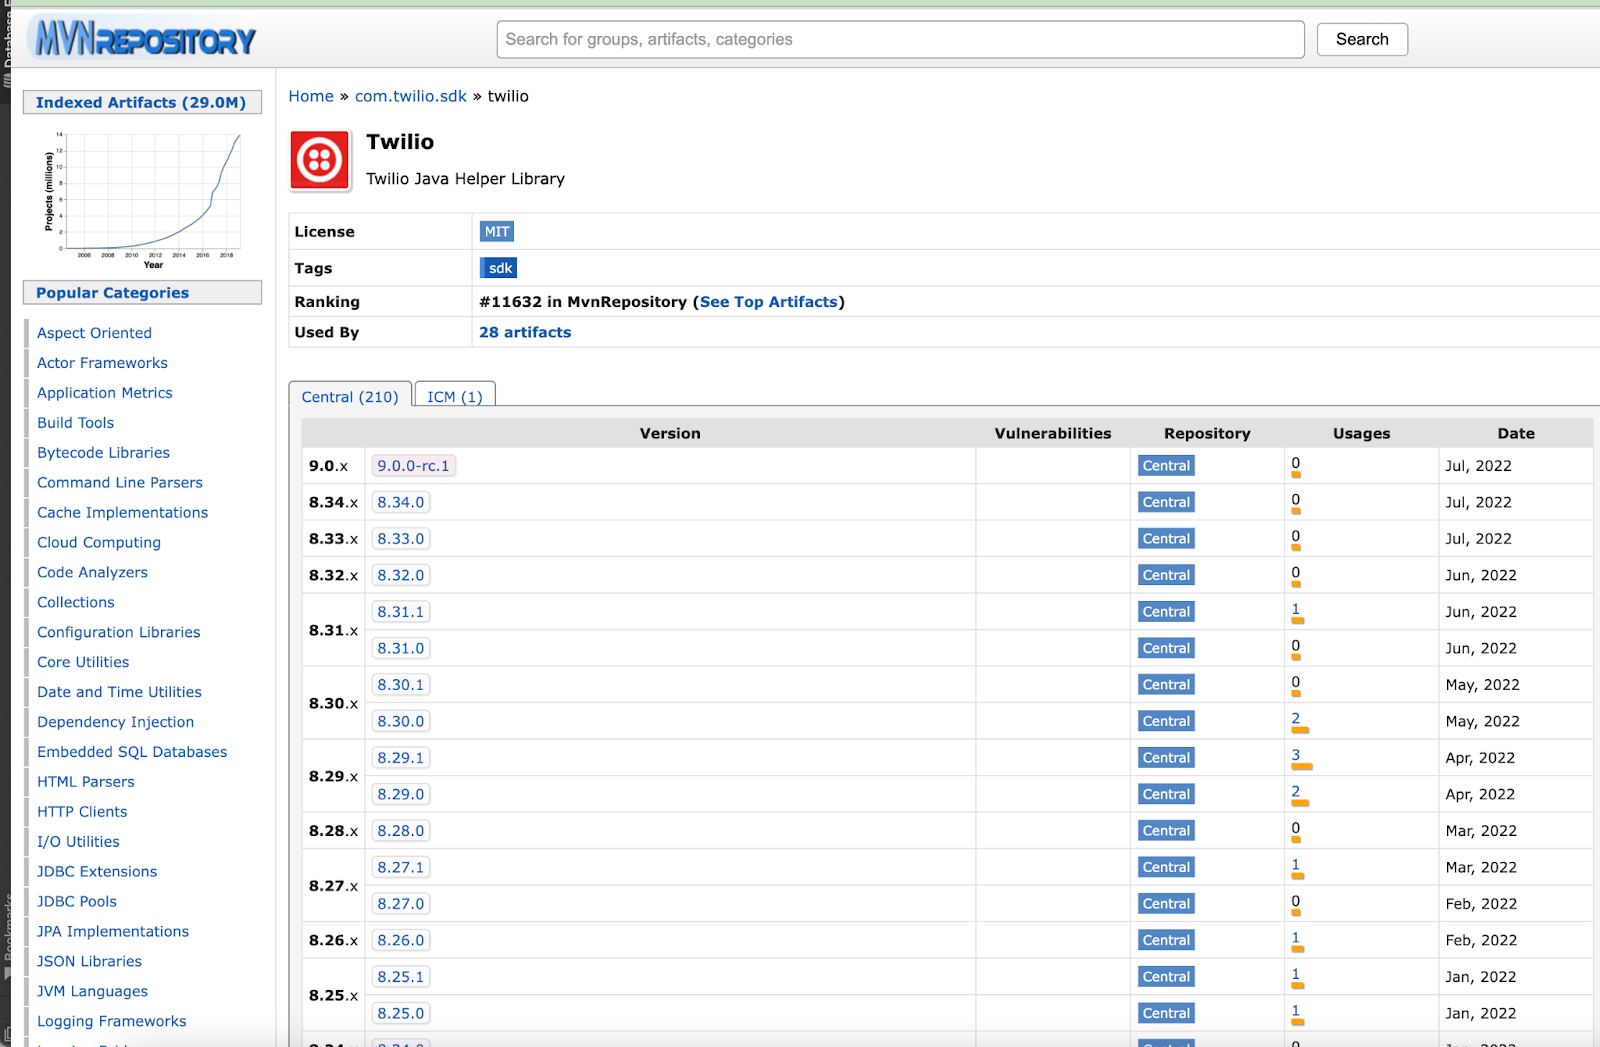Open Command Line Parsers category
1600x1047 pixels.
[x=120, y=483]
